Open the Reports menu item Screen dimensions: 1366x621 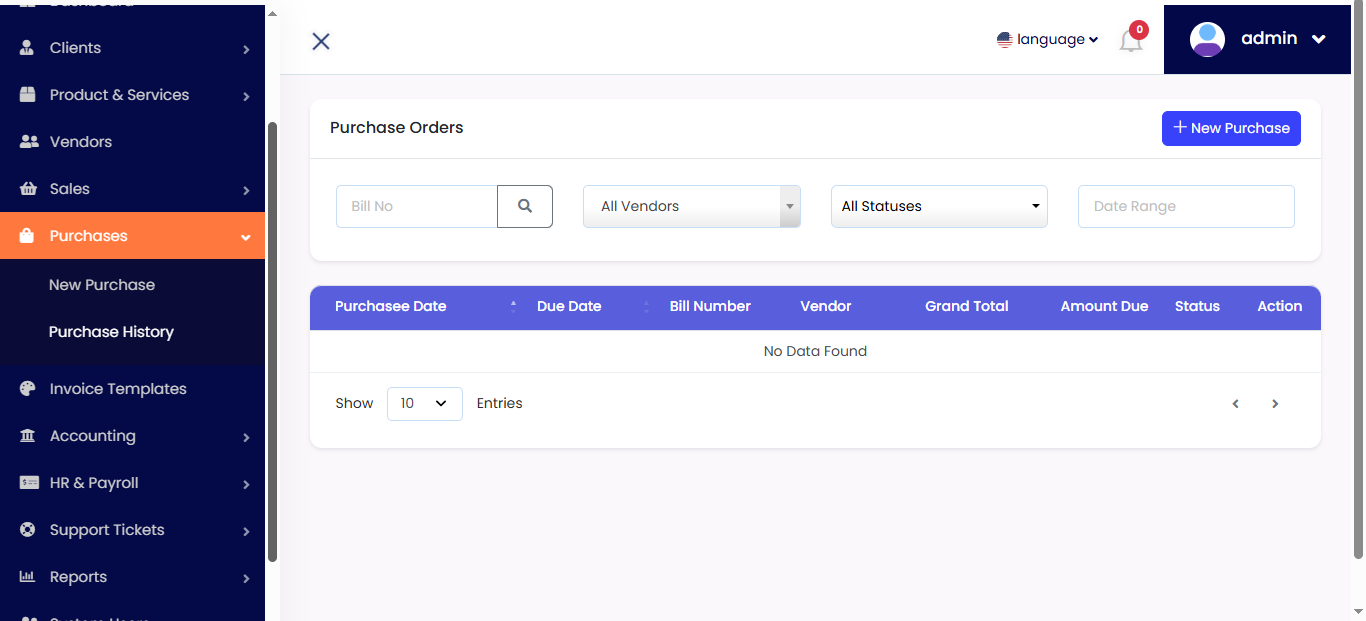[132, 577]
